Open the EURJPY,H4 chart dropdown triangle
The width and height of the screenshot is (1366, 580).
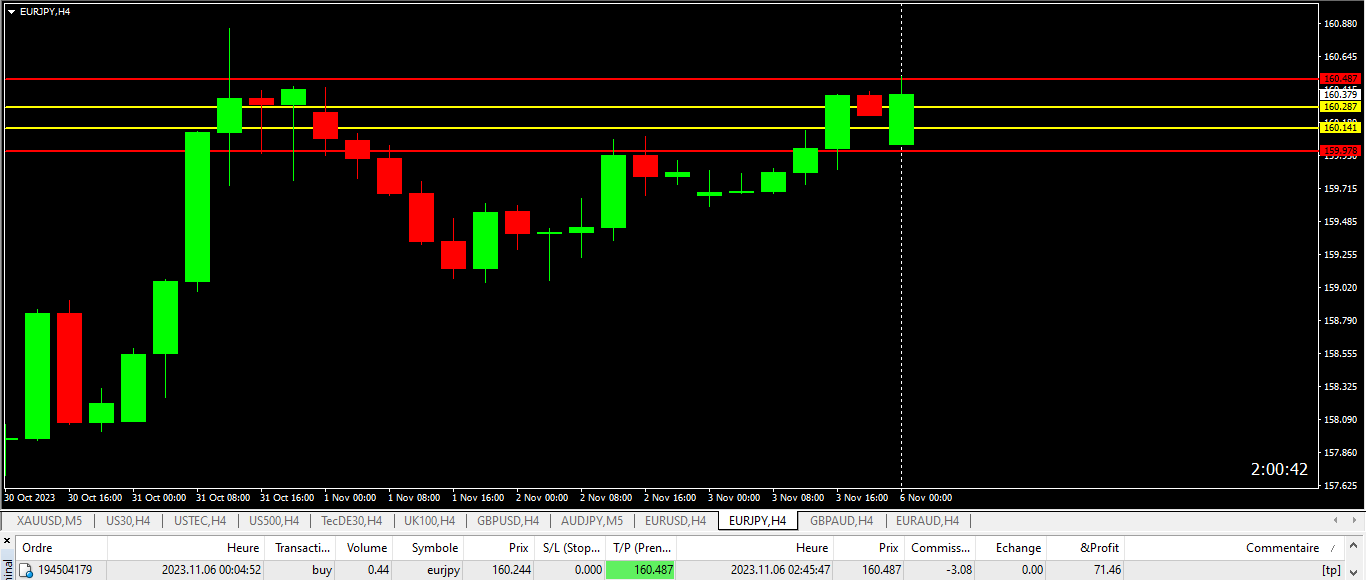click(11, 11)
